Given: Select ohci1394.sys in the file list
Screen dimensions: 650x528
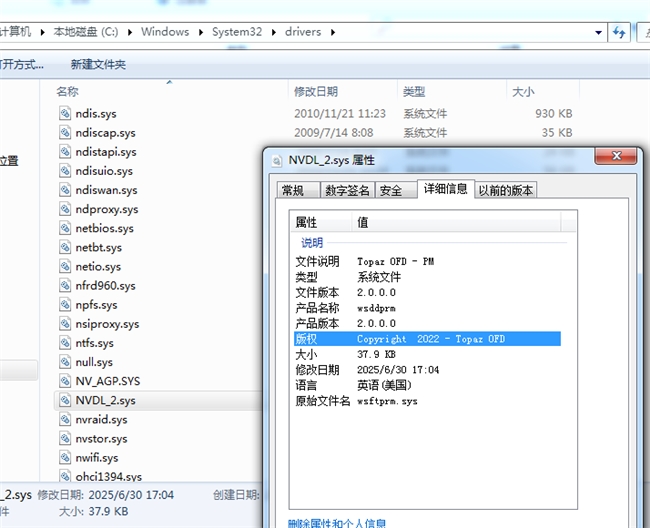Looking at the screenshot, I should [x=109, y=477].
